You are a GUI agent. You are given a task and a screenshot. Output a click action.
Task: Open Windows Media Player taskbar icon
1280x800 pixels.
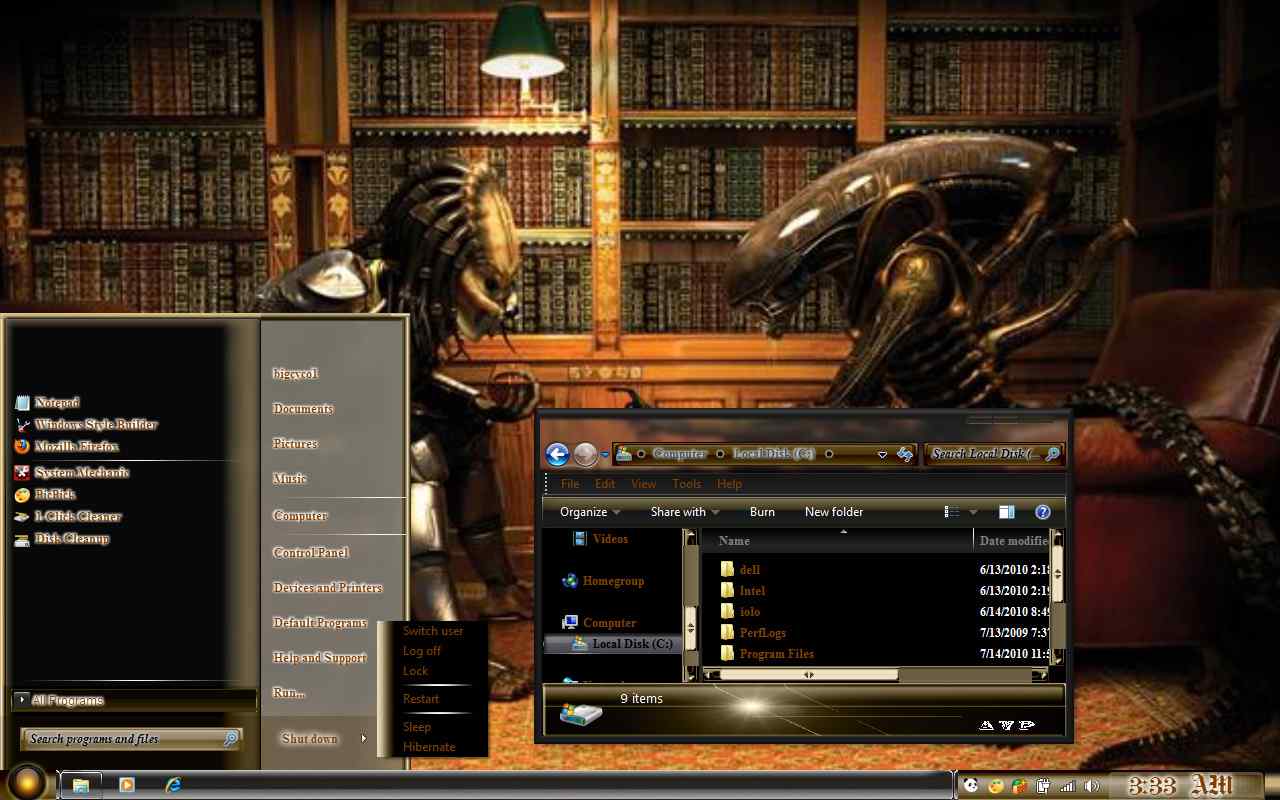click(127, 785)
